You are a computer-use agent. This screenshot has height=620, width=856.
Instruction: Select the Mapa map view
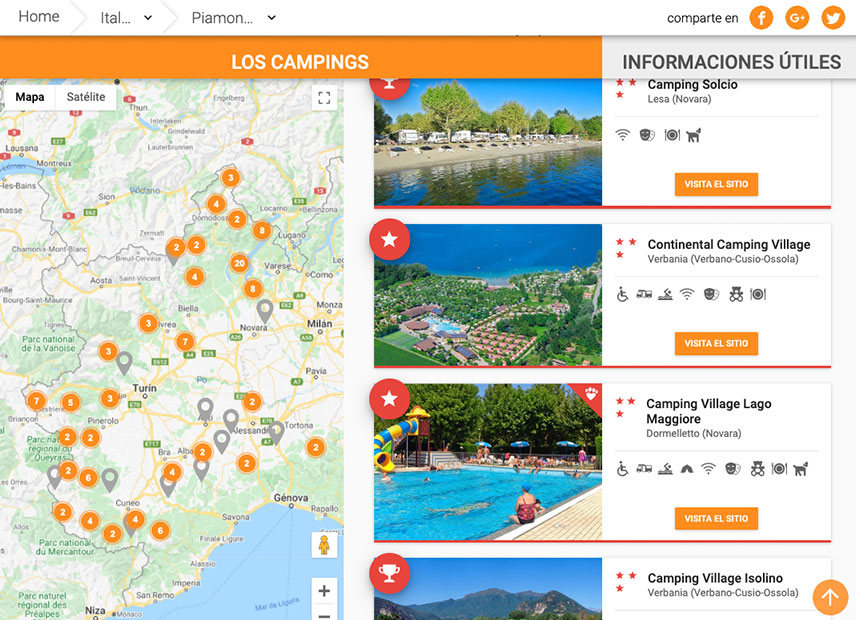click(x=29, y=97)
